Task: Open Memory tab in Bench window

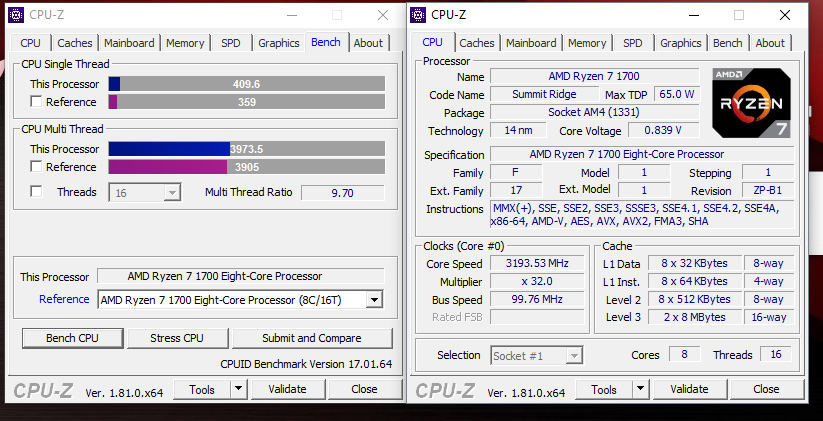Action: 185,43
